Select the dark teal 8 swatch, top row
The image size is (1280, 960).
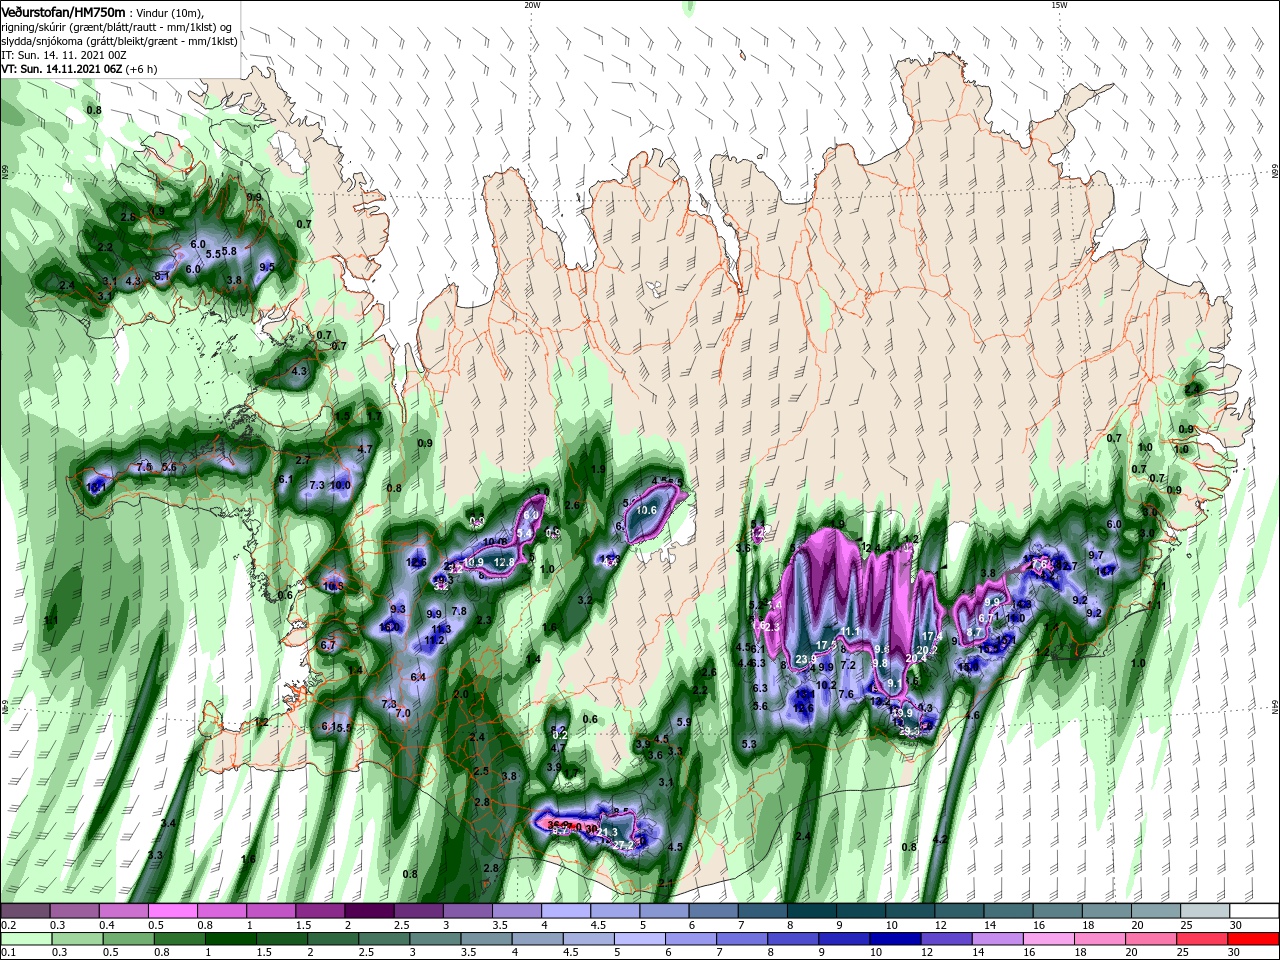click(811, 911)
